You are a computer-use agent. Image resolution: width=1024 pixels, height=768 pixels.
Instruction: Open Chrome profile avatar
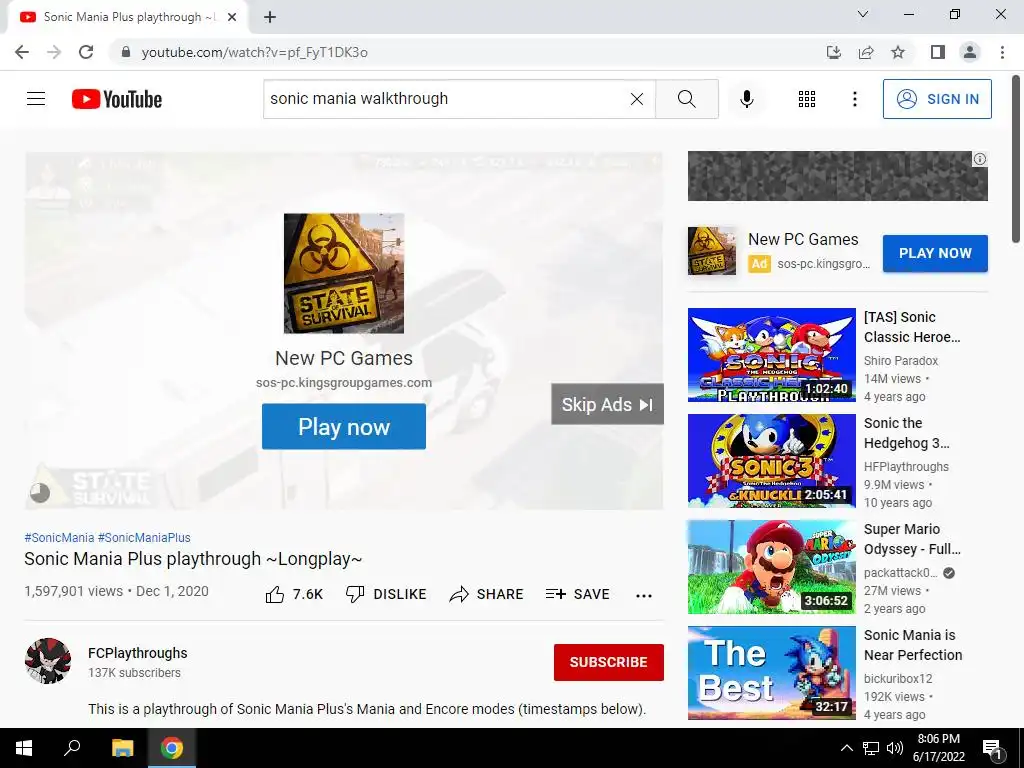click(x=970, y=52)
